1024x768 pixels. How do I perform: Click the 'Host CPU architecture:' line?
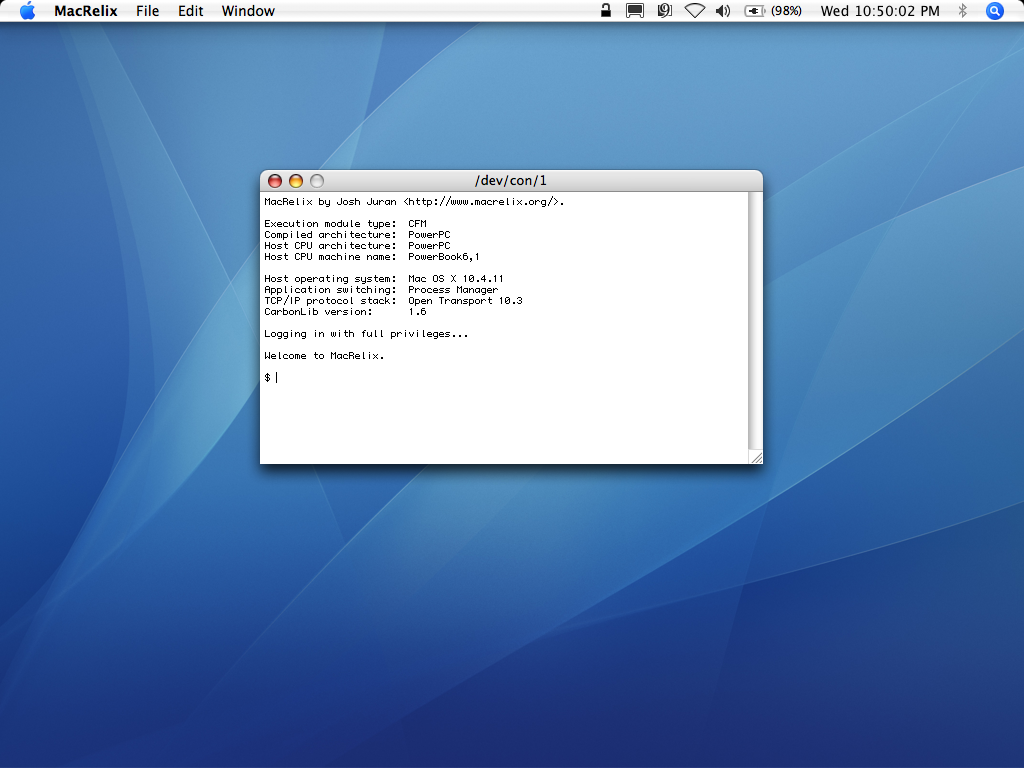point(357,246)
